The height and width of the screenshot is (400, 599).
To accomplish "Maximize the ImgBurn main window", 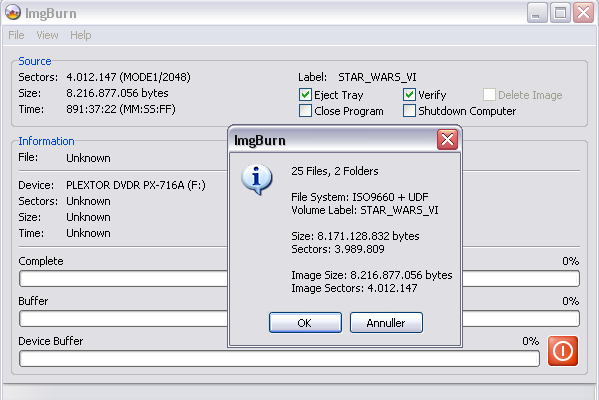I will coord(560,13).
